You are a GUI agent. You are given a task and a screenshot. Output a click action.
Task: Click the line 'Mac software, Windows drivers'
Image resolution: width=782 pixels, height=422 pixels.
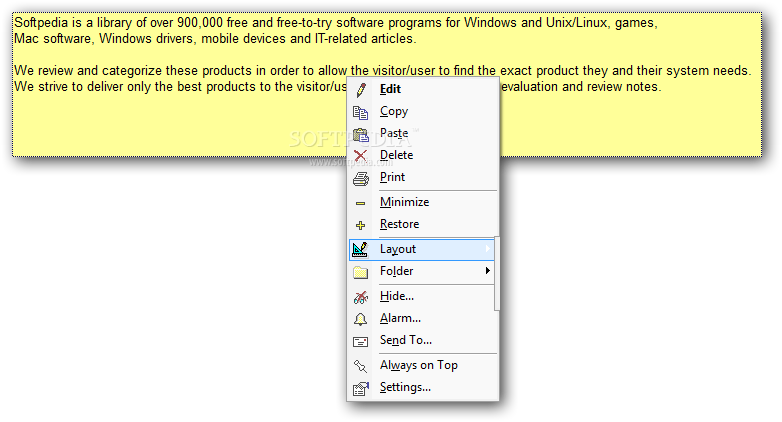215,39
